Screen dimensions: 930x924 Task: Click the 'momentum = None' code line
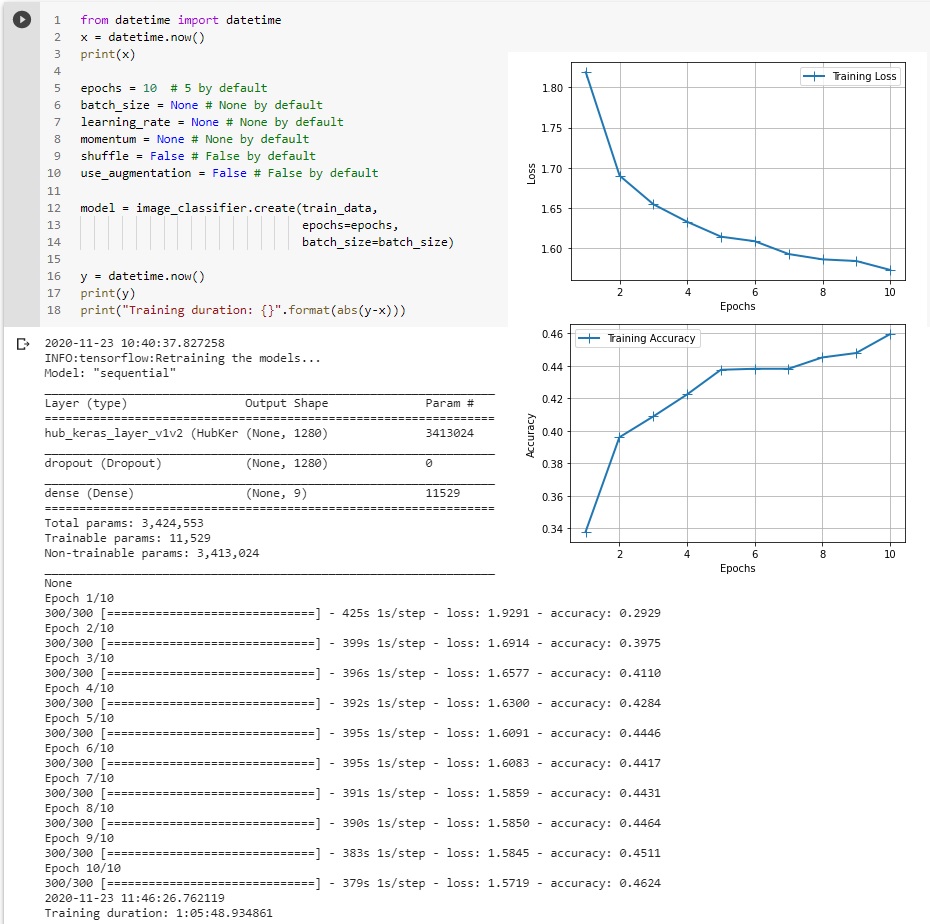[195, 139]
